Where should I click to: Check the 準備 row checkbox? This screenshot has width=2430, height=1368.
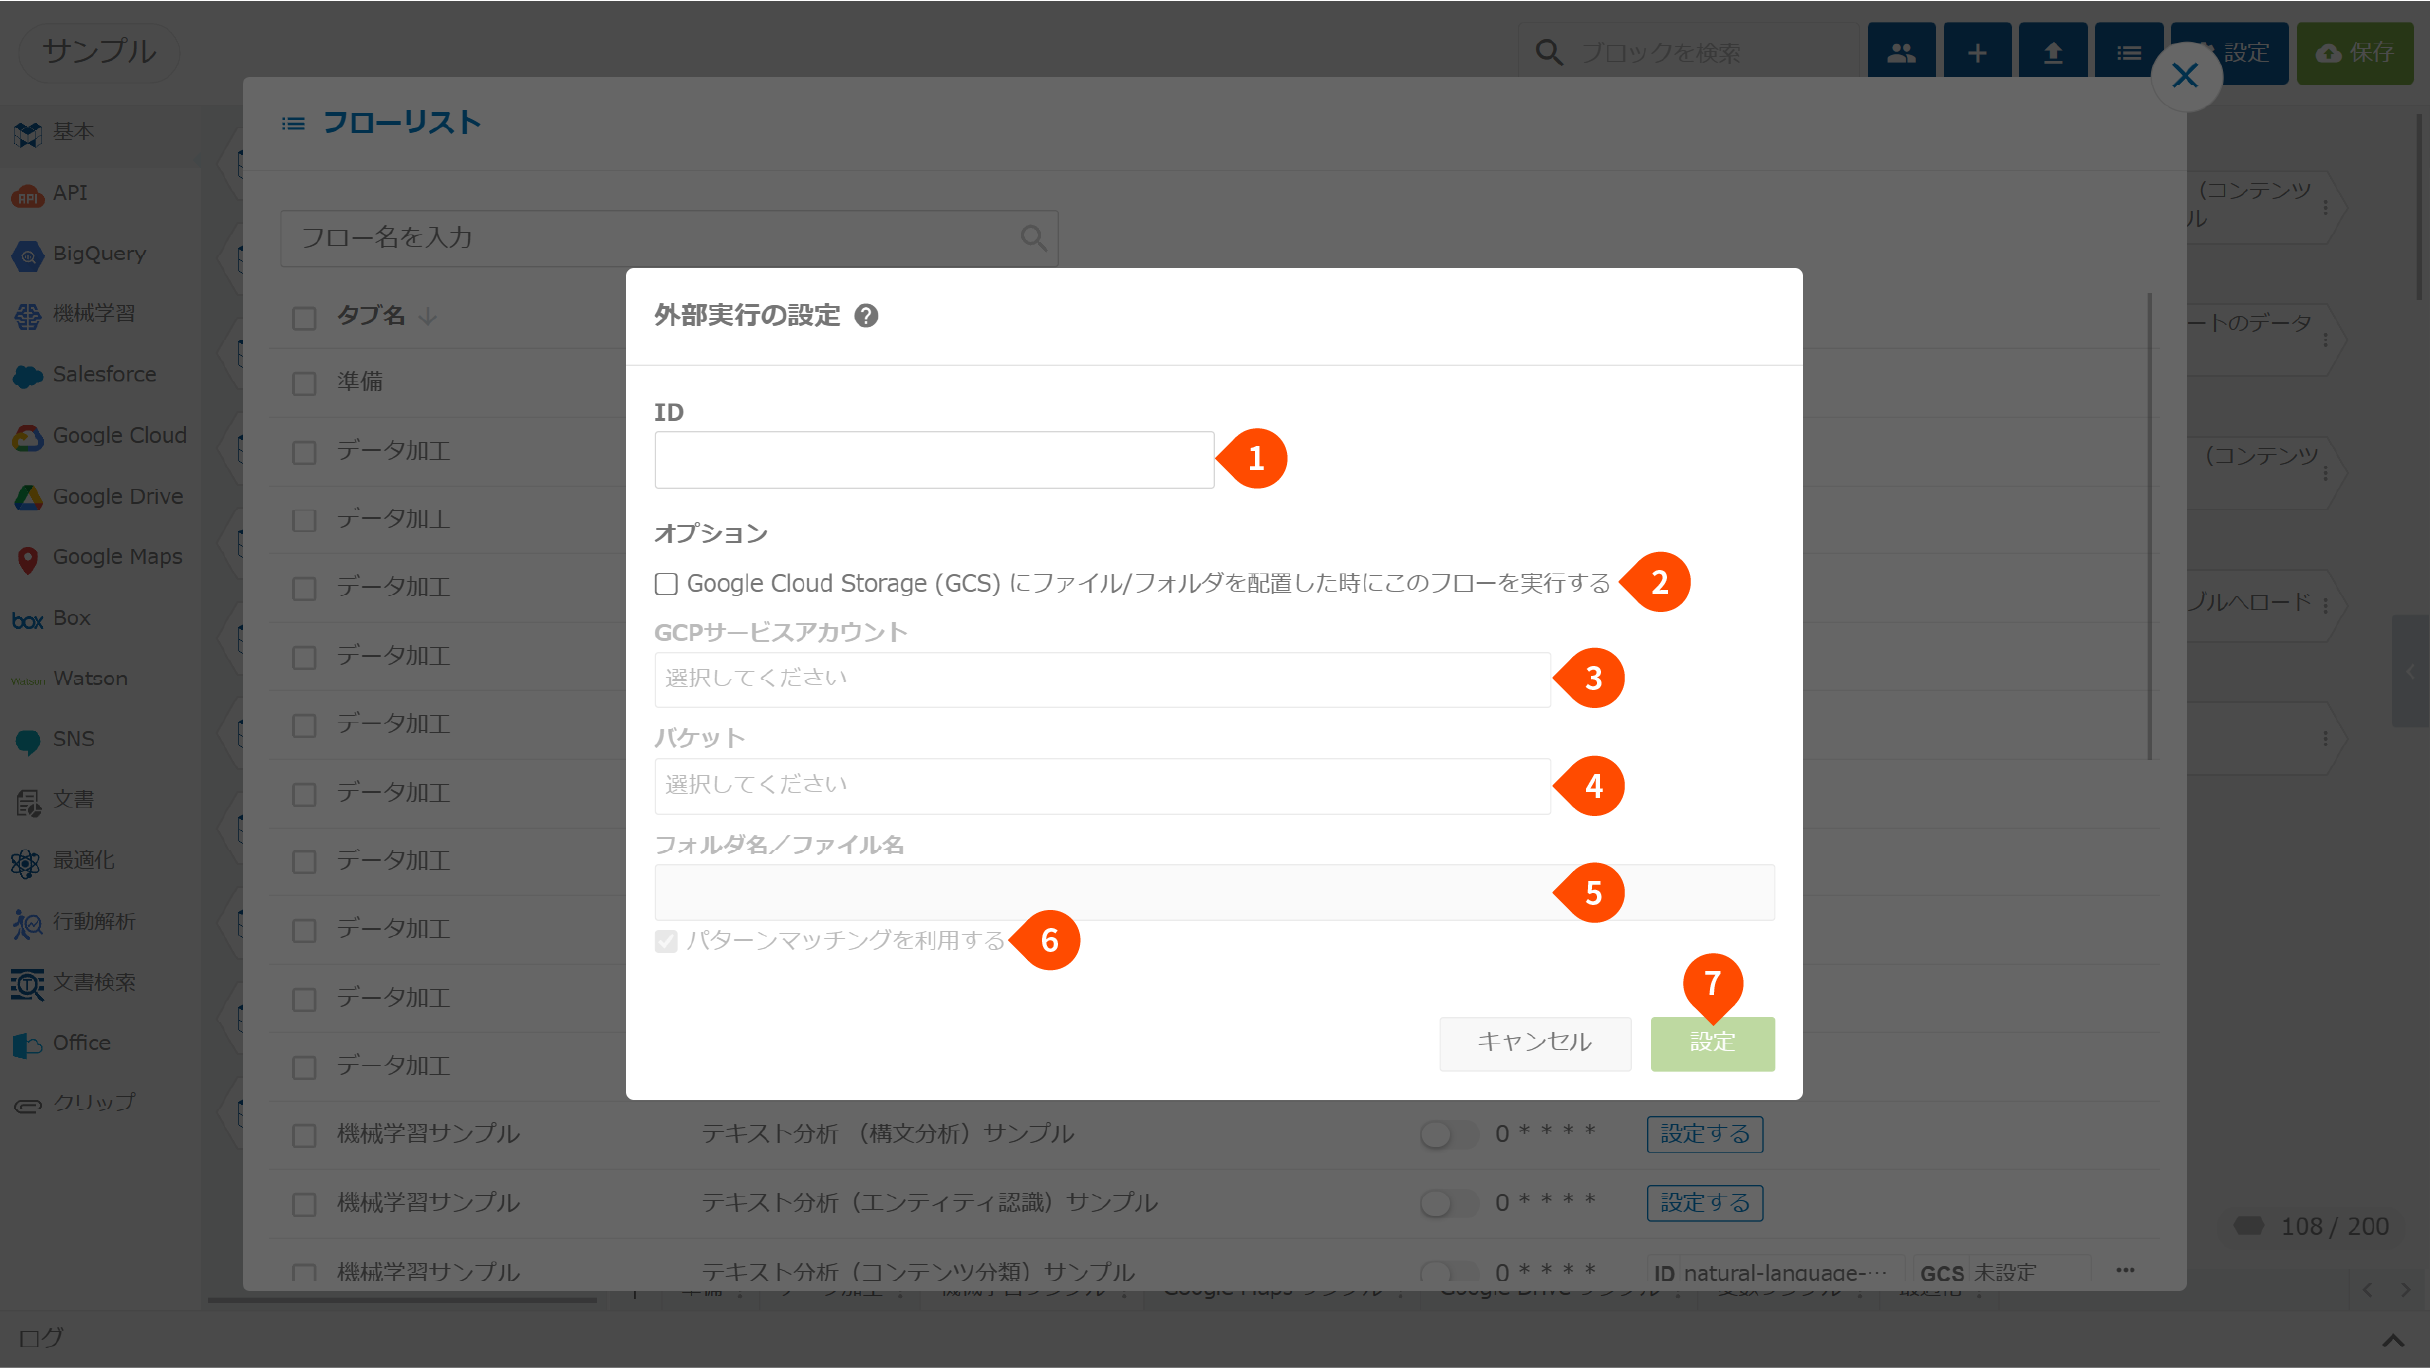304,383
